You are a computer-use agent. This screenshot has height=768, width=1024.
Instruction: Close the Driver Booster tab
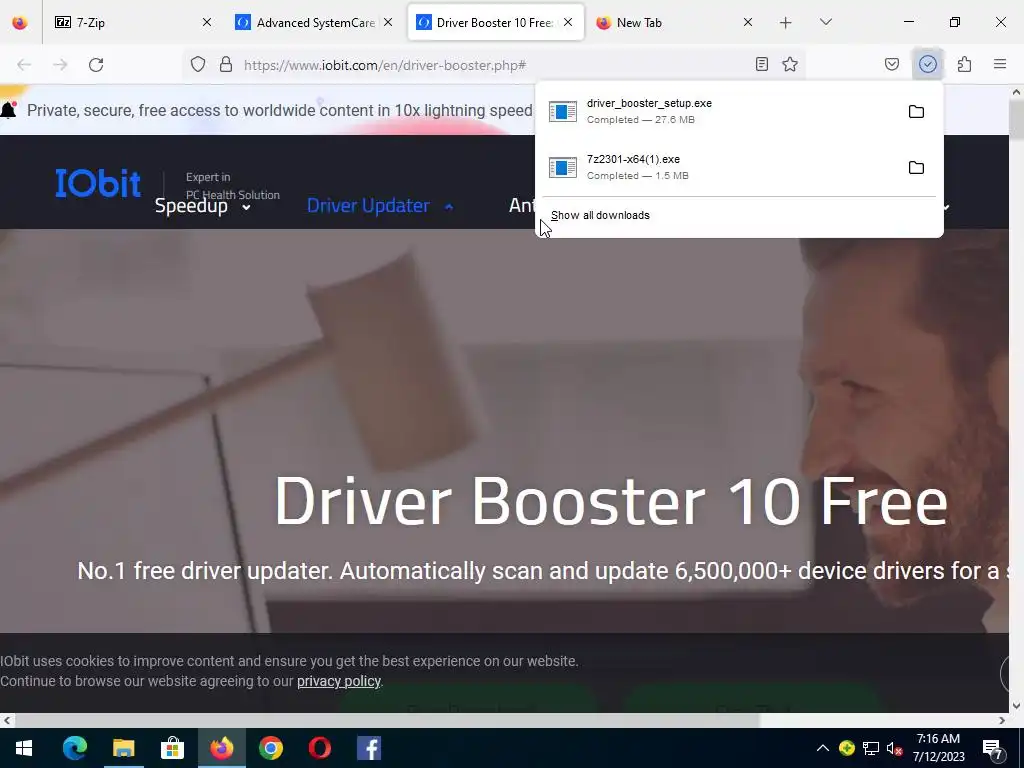[568, 22]
